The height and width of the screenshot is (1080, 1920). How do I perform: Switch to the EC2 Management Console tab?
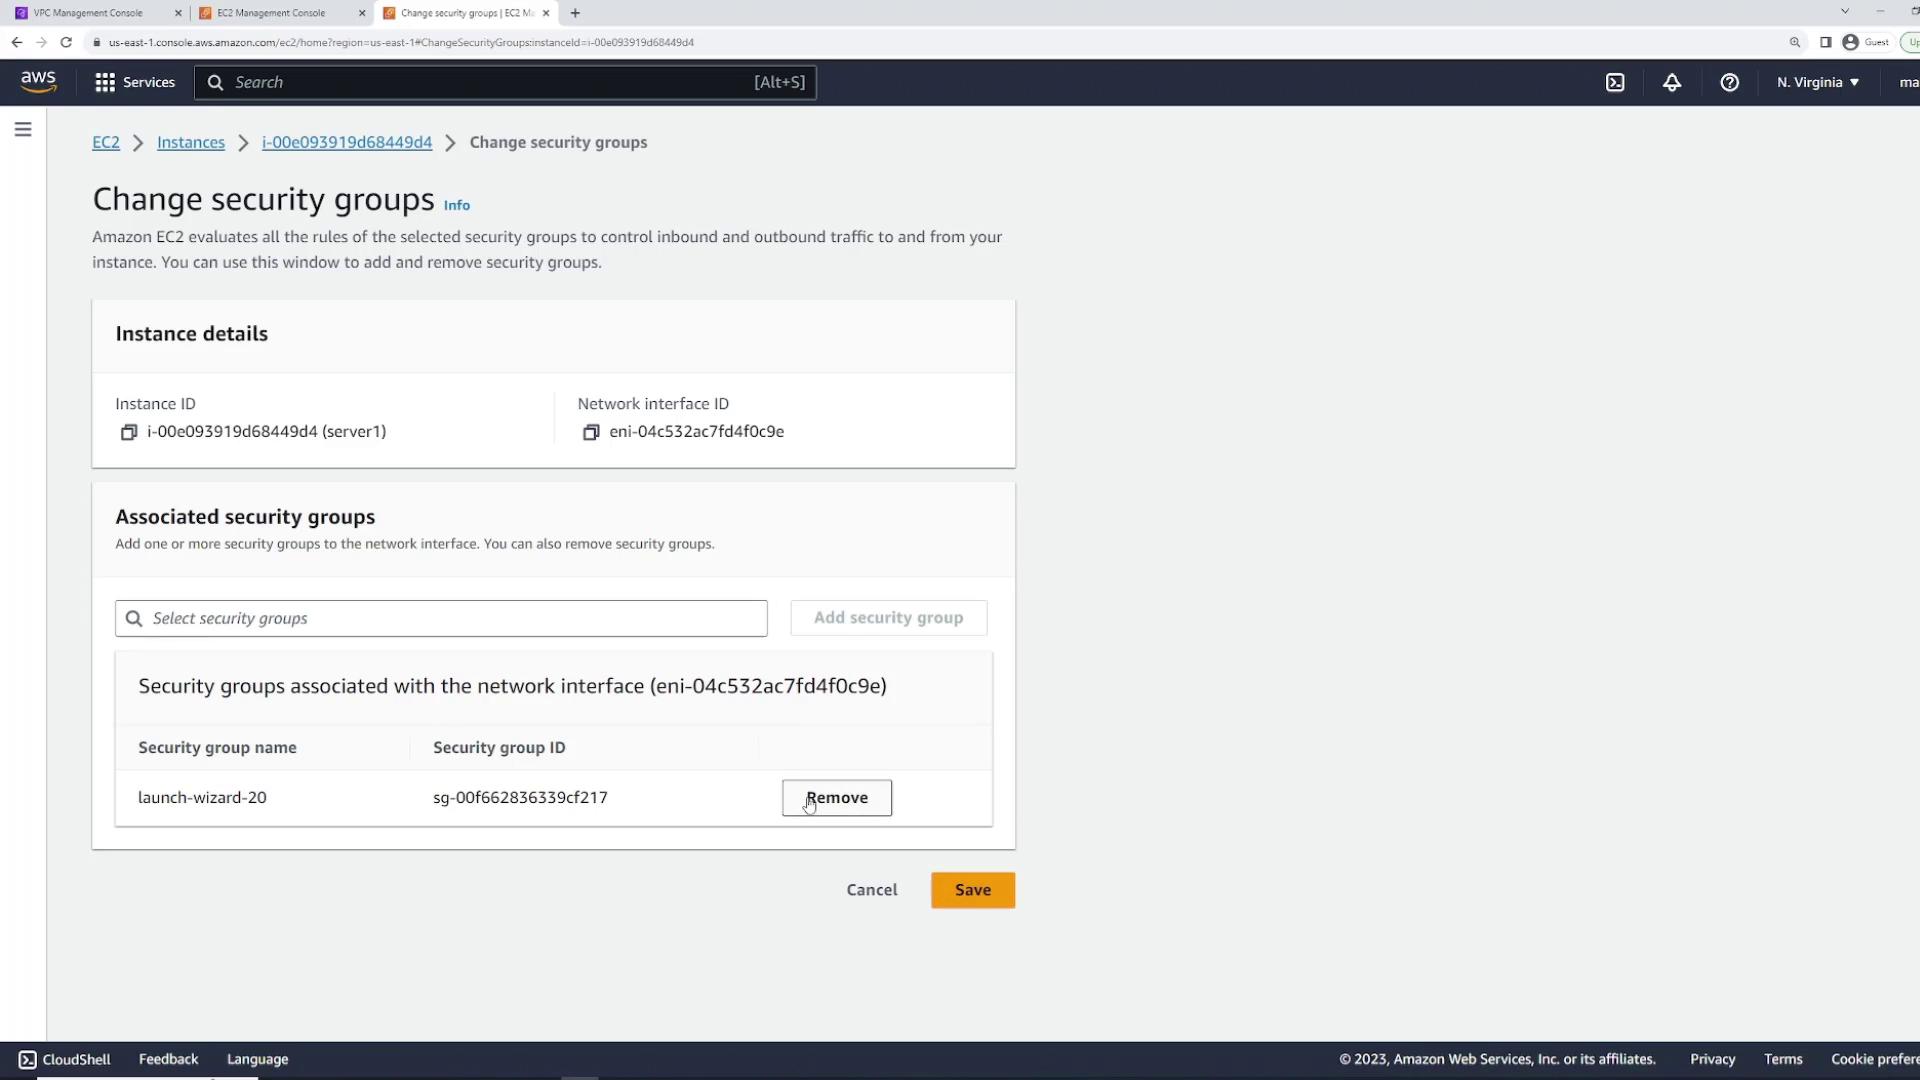[271, 13]
